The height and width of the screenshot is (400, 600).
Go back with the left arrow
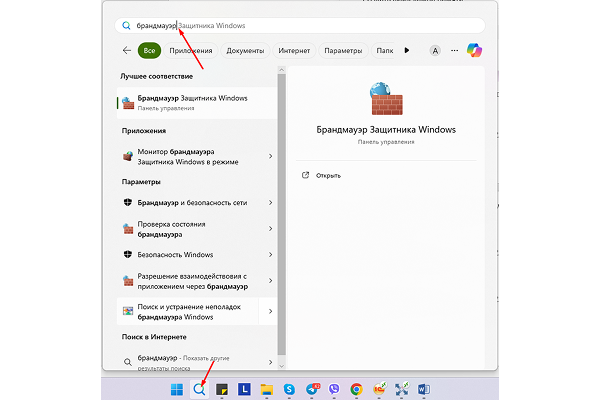[127, 51]
